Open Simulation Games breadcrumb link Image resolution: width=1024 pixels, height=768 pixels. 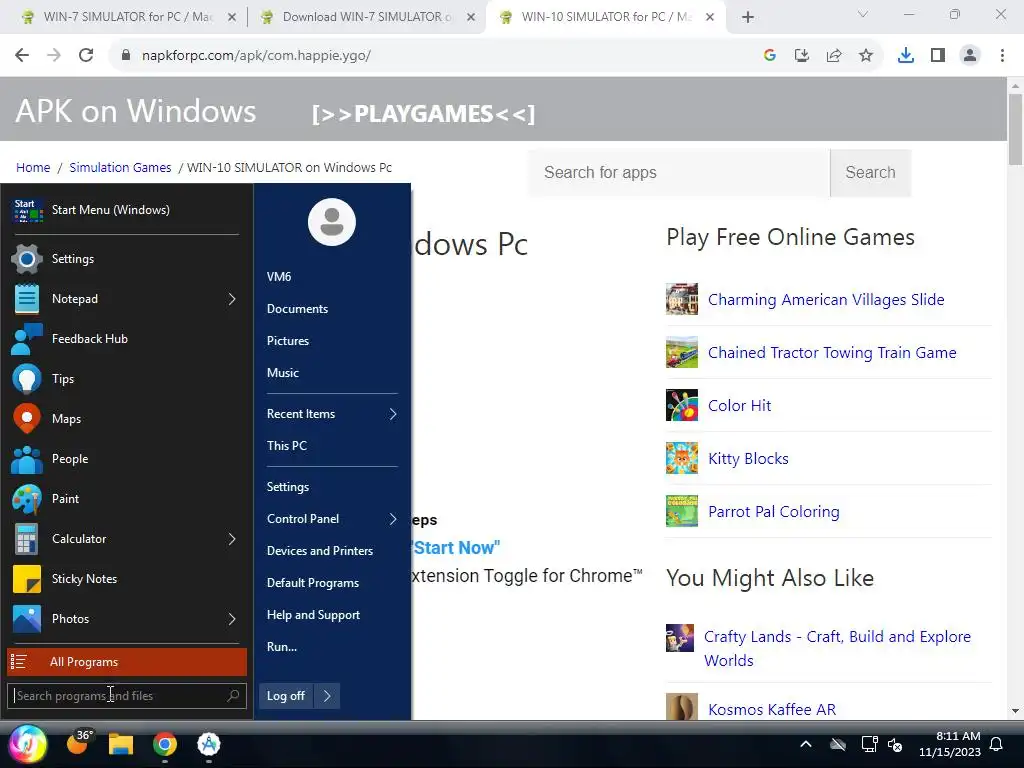click(120, 167)
